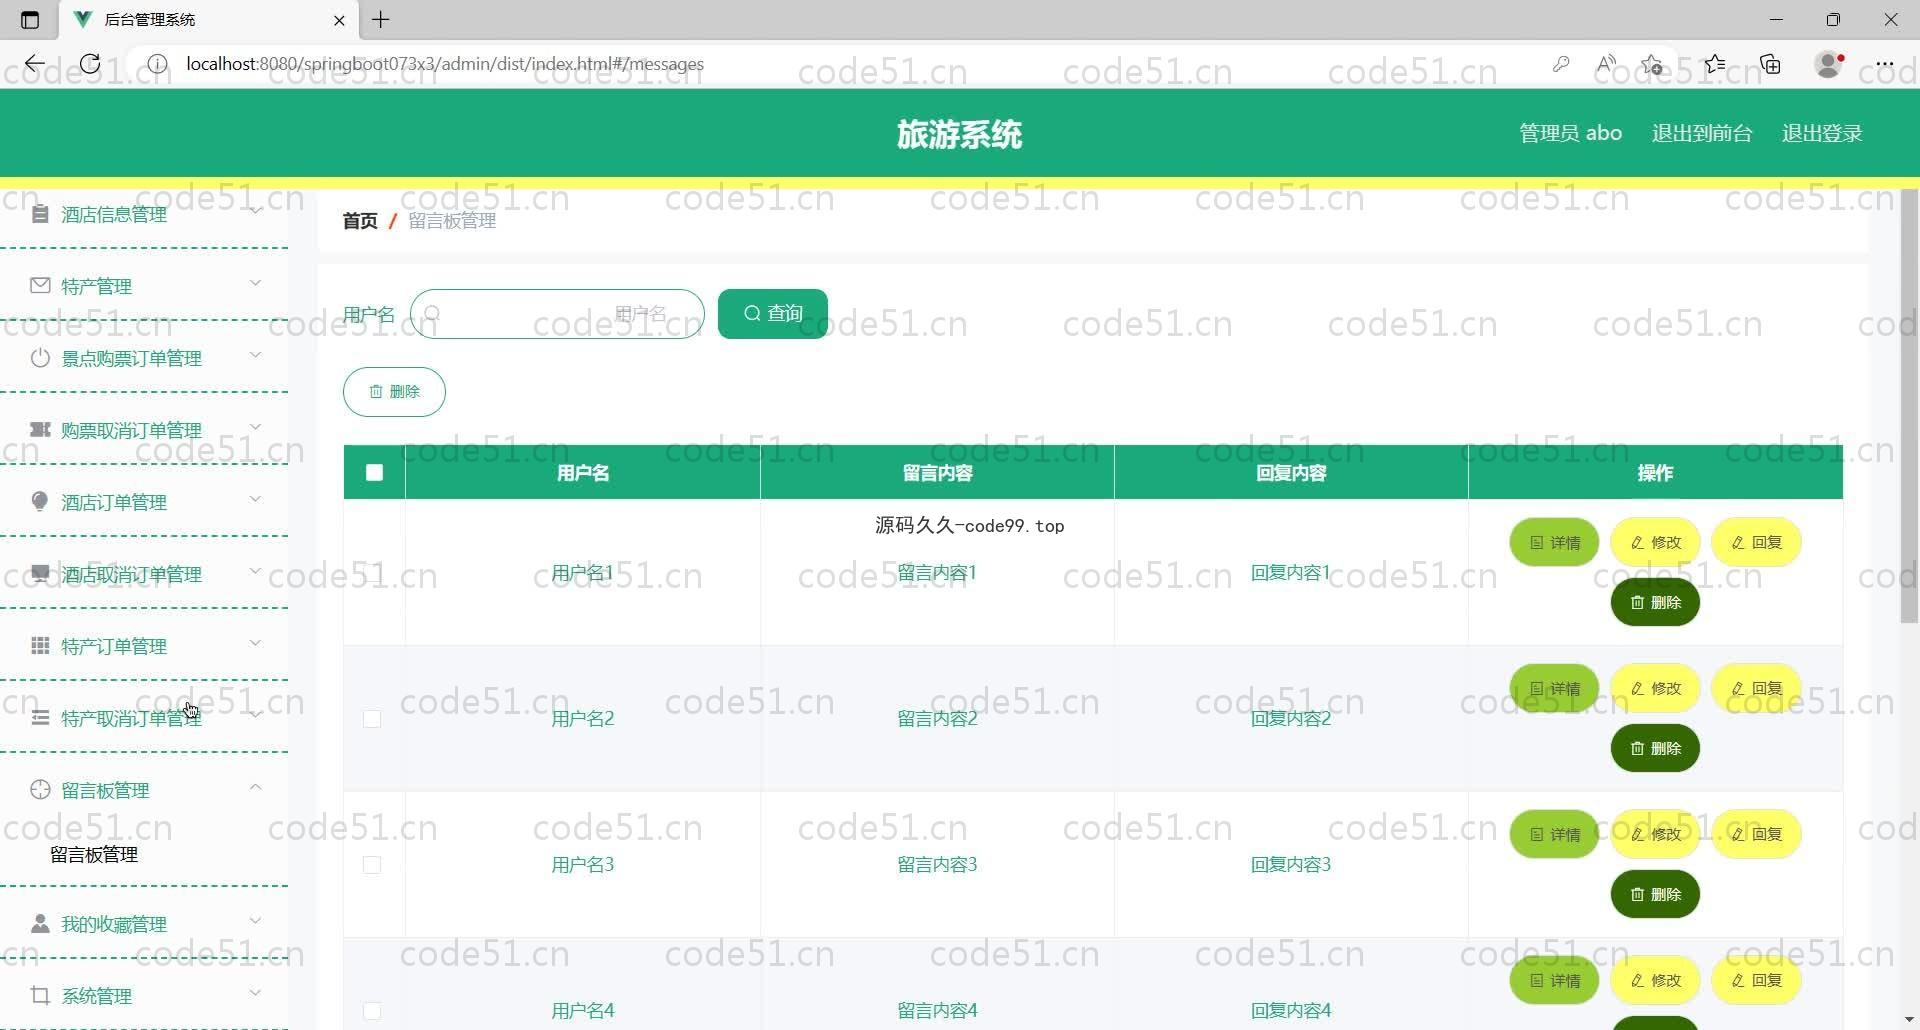Expand the 购票取消订单管理 chevron
Viewport: 1920px width, 1030px height.
(255, 427)
